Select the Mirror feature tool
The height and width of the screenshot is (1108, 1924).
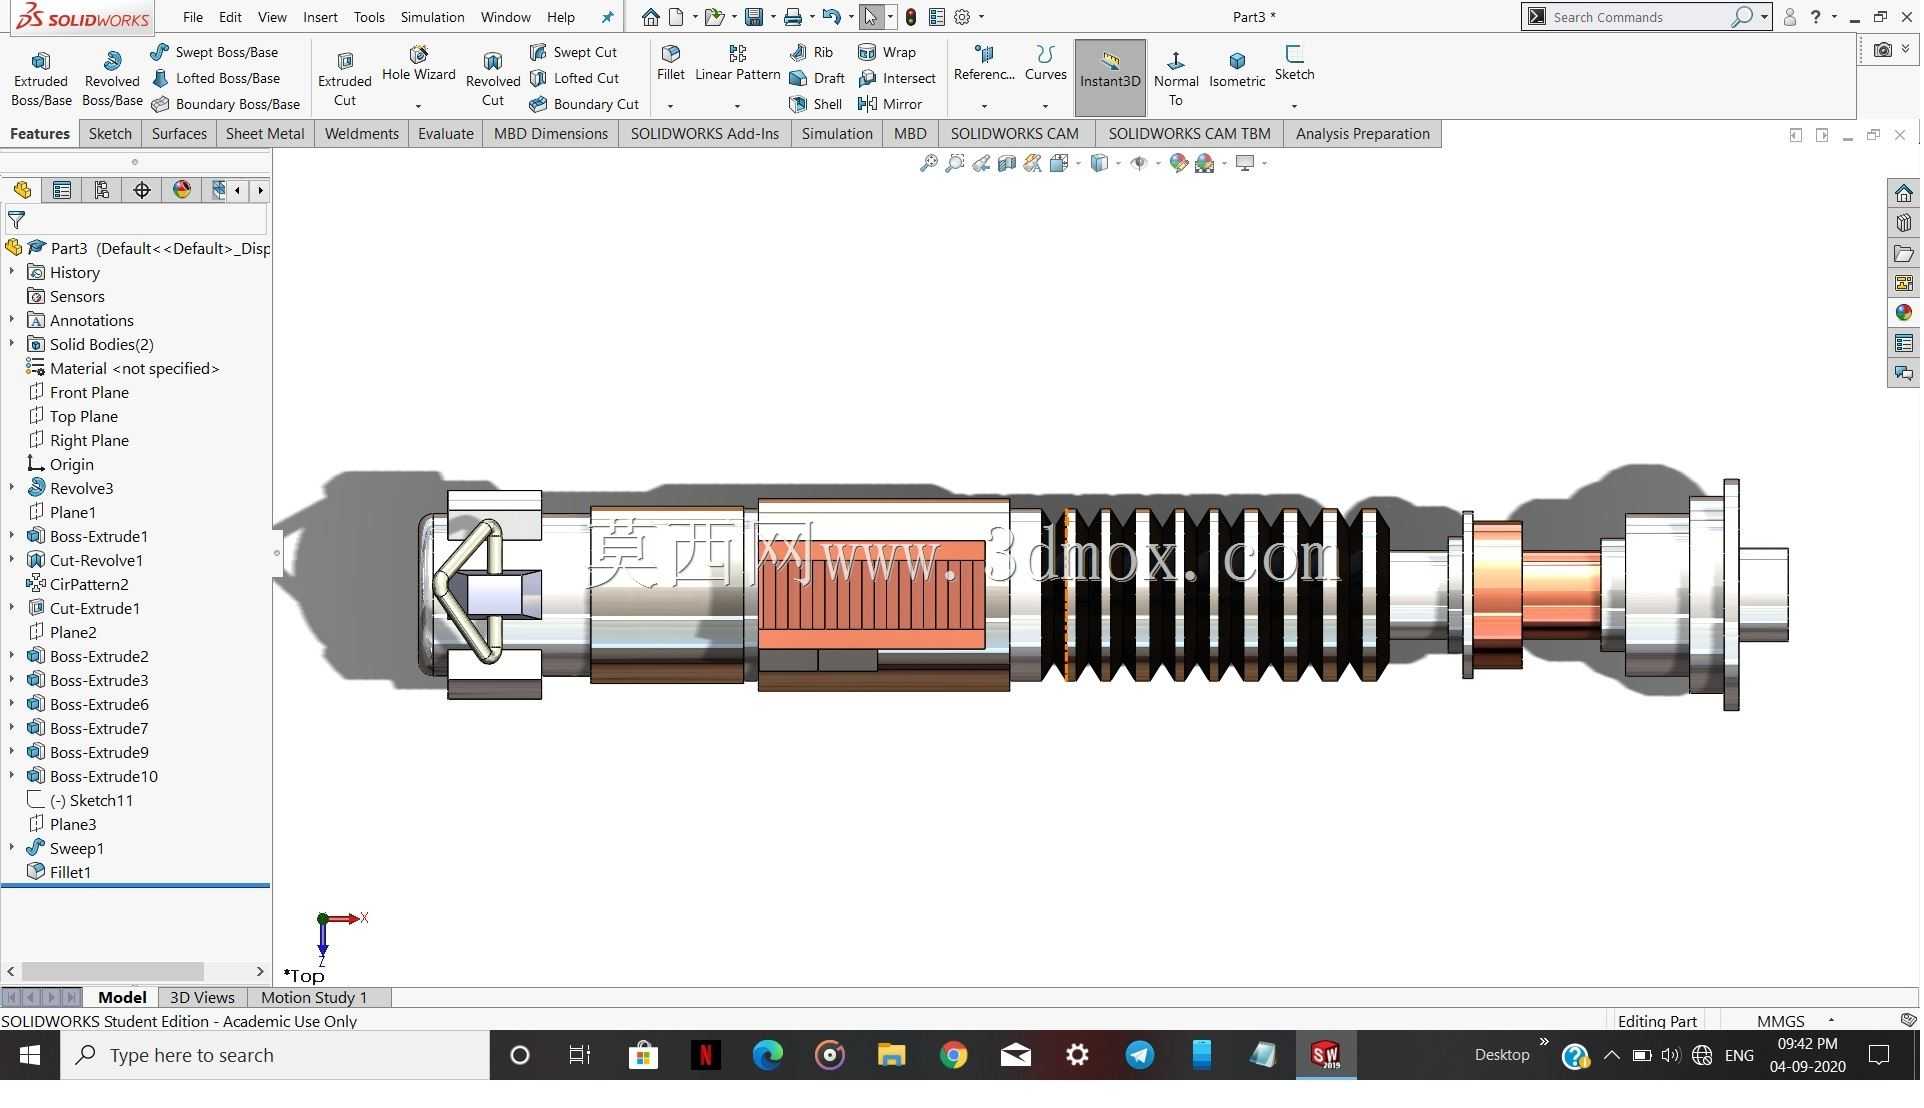point(890,104)
